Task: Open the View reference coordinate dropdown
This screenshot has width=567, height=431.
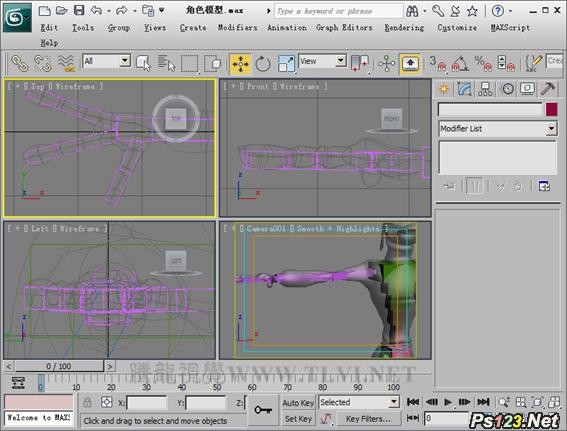Action: [322, 61]
